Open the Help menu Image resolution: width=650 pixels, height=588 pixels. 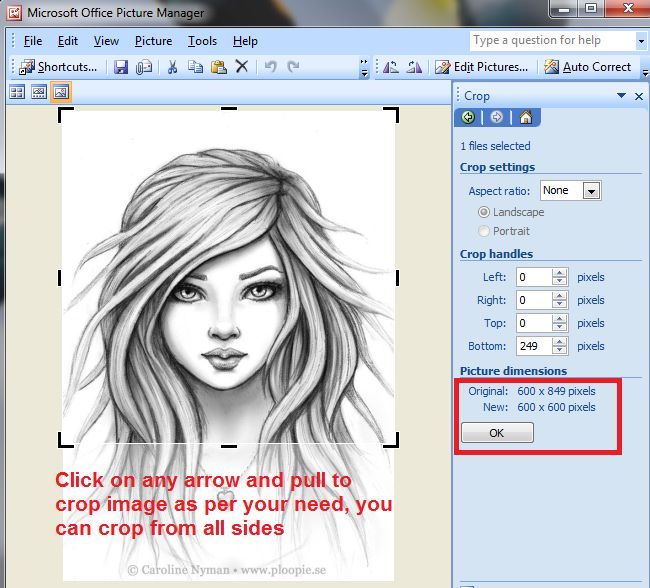[x=245, y=41]
